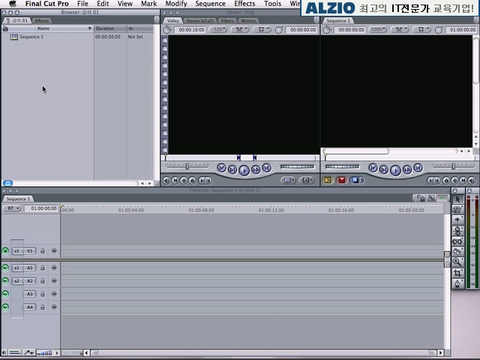Open Viewer zoom percentage pop-up

click(x=218, y=30)
